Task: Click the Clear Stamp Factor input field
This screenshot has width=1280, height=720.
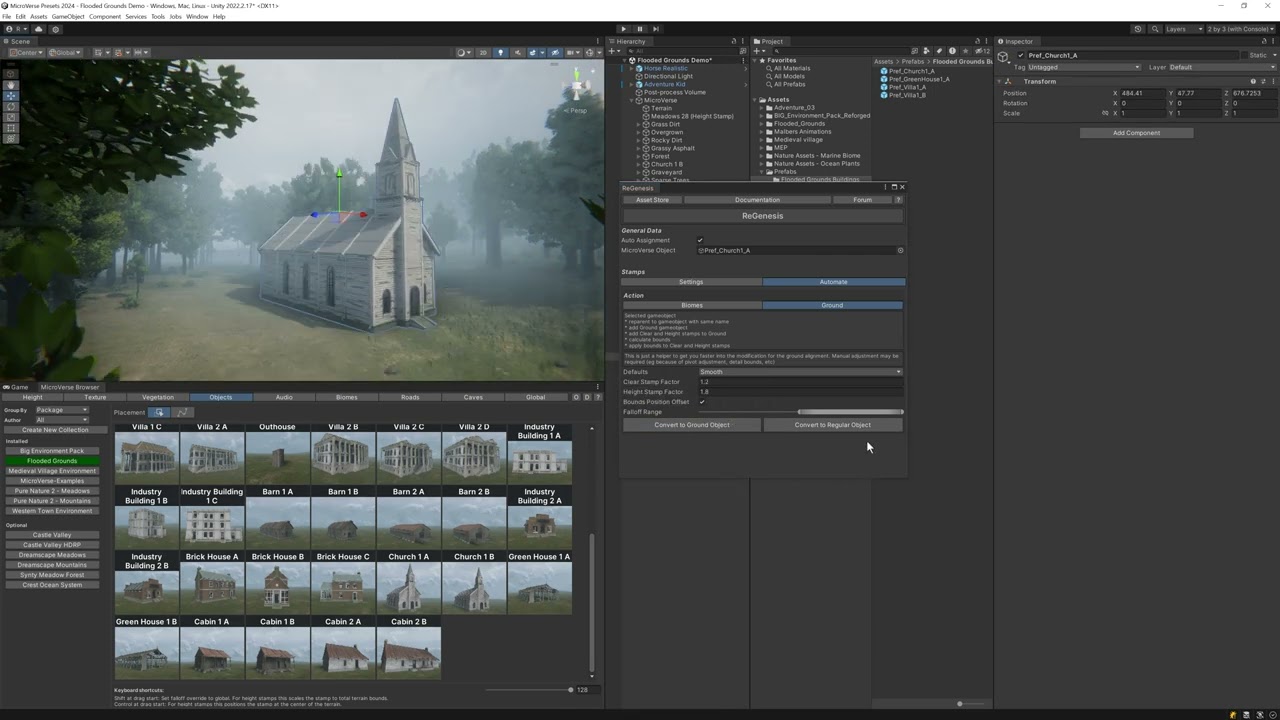Action: 800,382
